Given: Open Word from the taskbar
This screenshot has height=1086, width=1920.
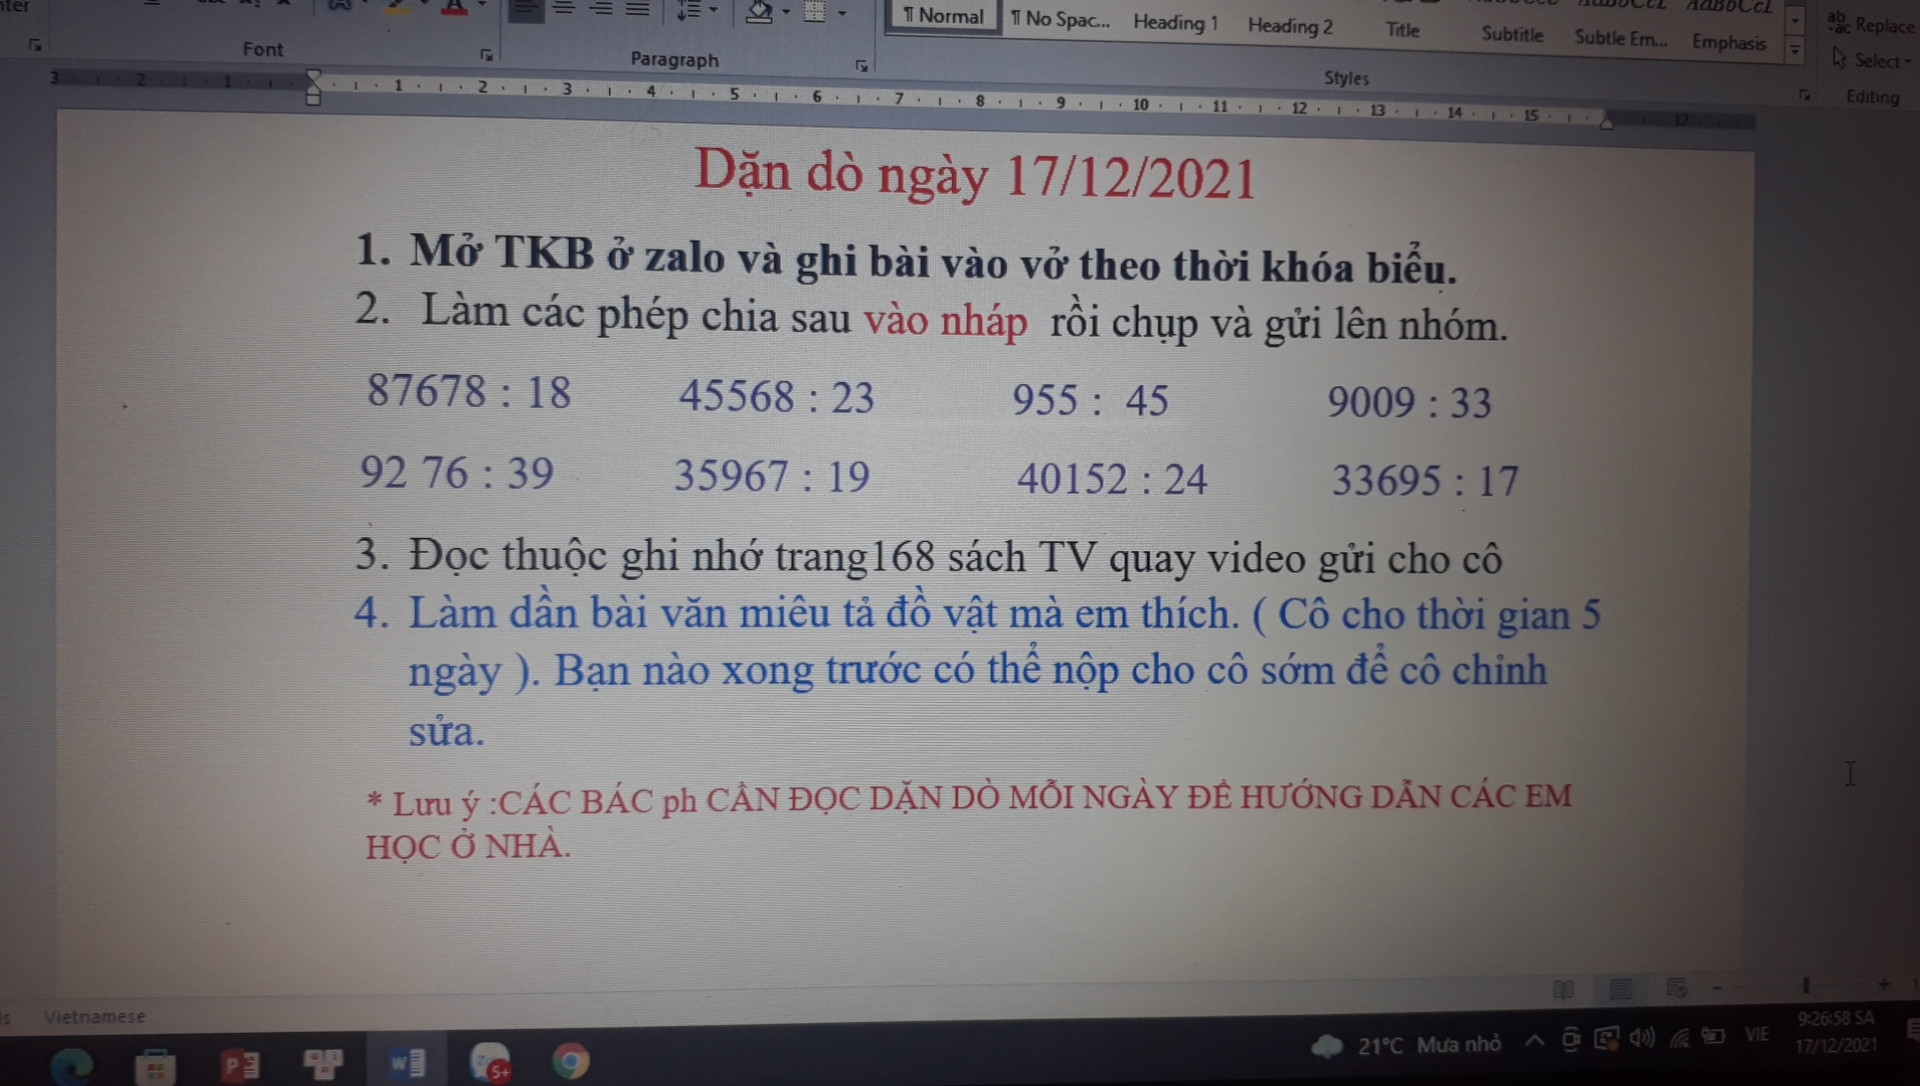Looking at the screenshot, I should pyautogui.click(x=407, y=1062).
